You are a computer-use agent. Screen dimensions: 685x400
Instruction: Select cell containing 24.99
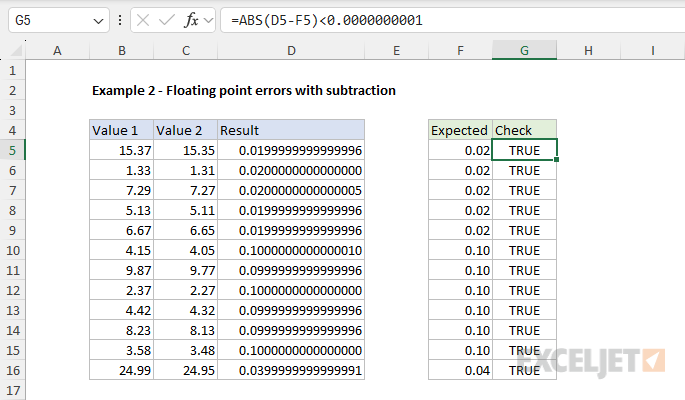(x=121, y=370)
